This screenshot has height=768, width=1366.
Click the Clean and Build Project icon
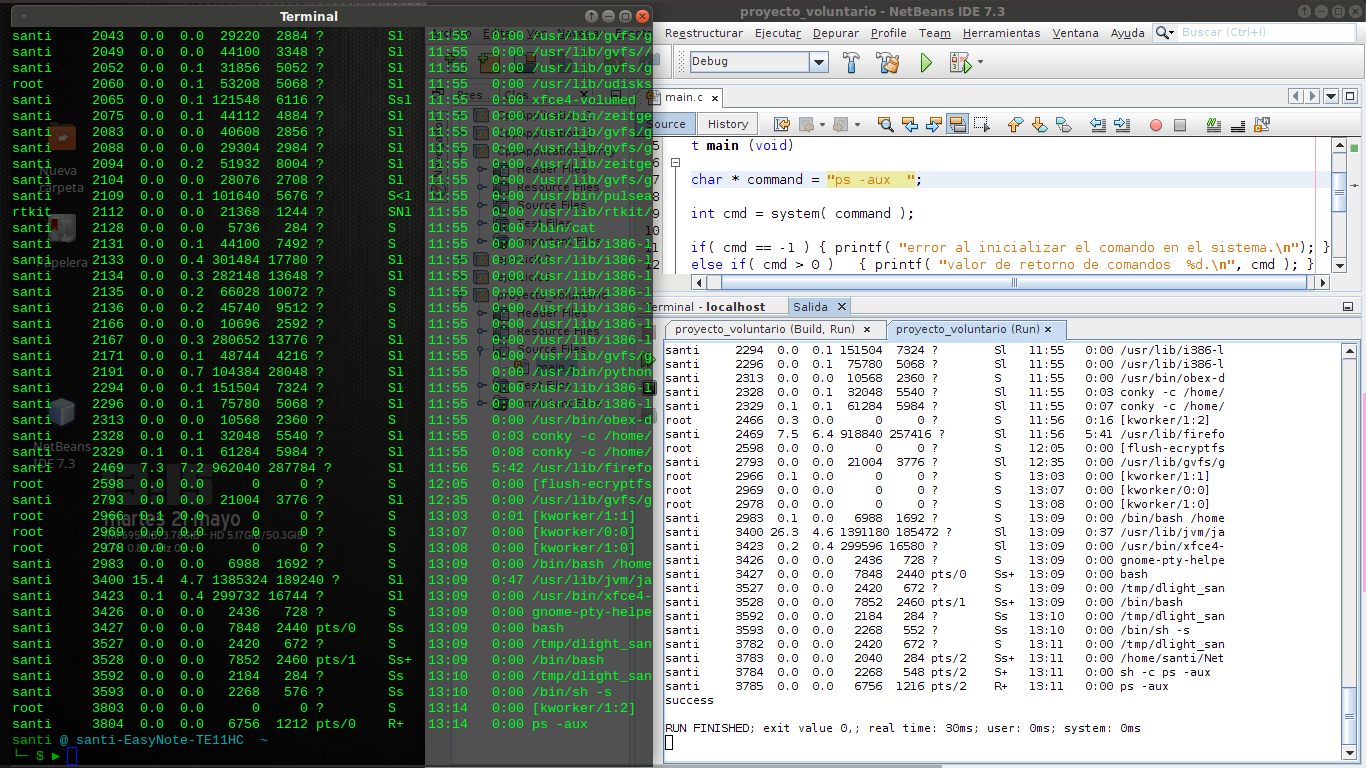tap(887, 62)
